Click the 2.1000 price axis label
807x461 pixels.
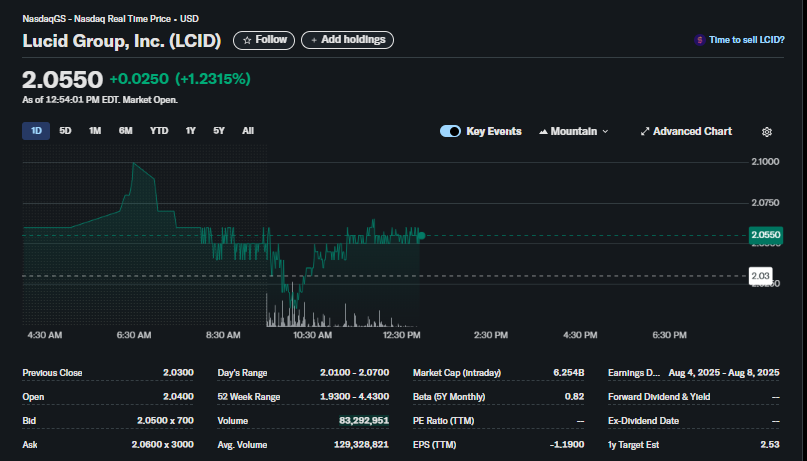click(765, 162)
